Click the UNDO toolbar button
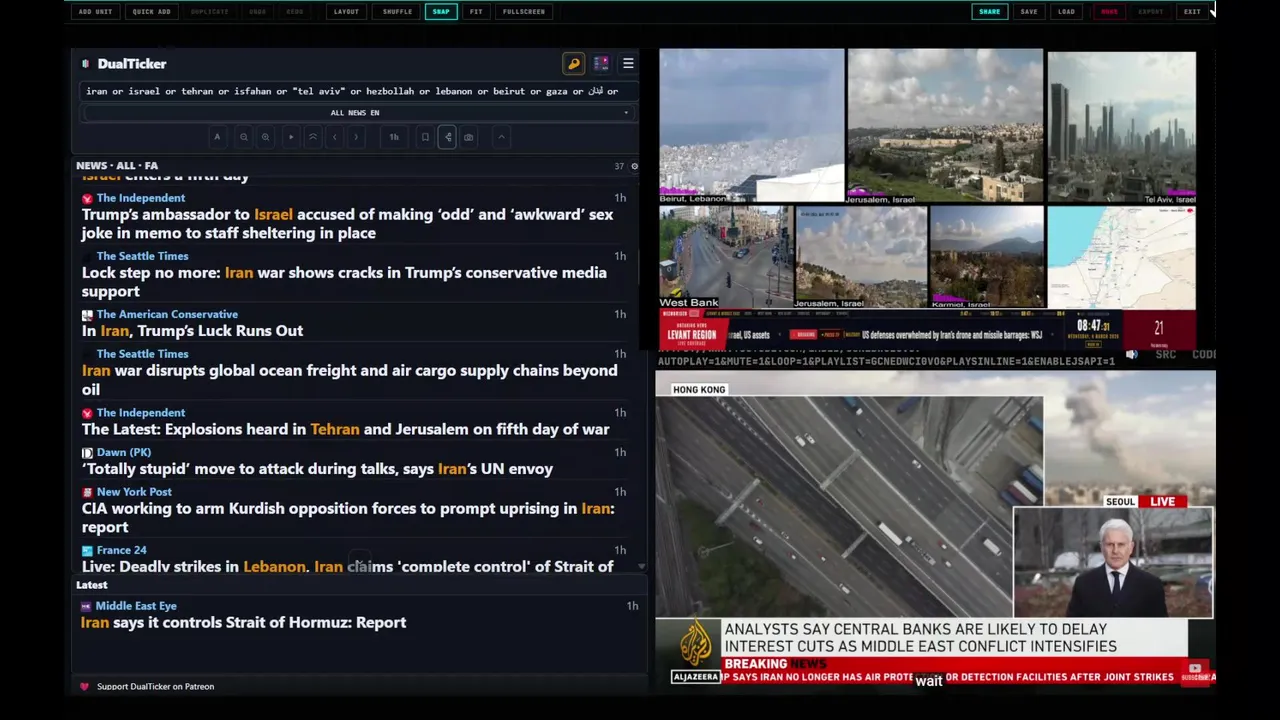The height and width of the screenshot is (720, 1280). pos(258,12)
